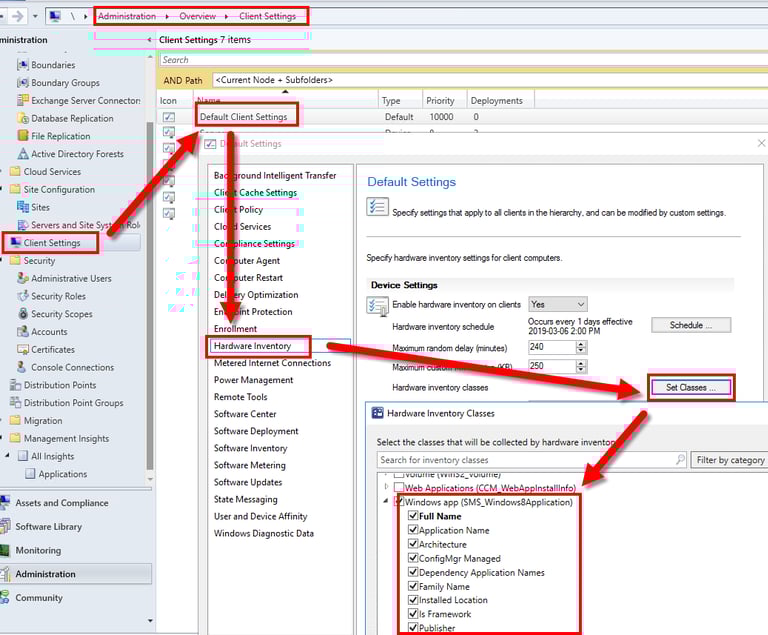The image size is (768, 635).
Task: Click the Search client settings field
Action: 463,60
